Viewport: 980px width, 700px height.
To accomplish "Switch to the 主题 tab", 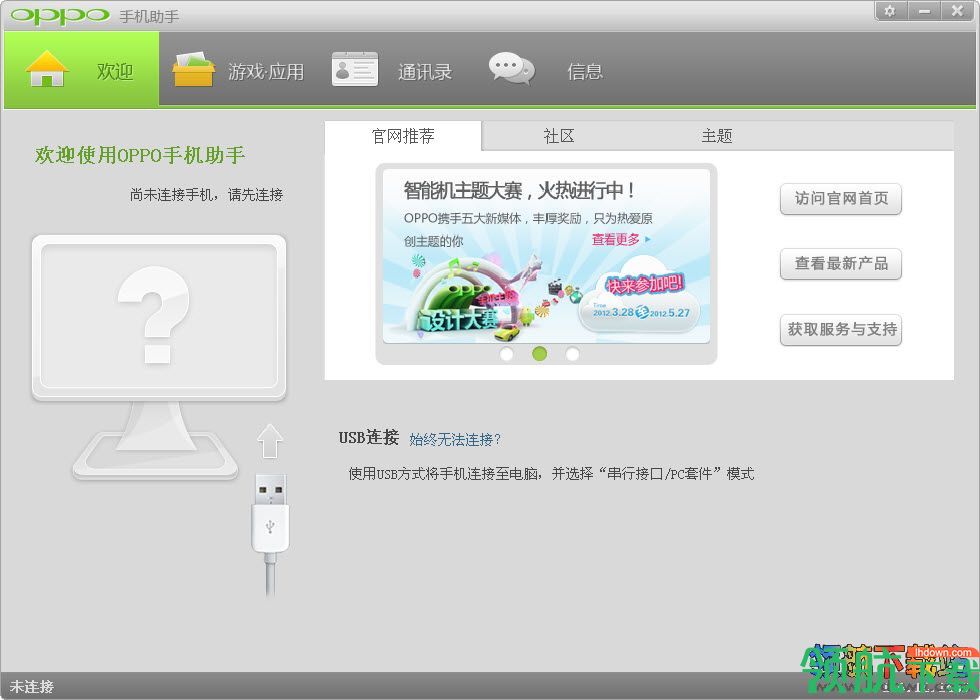I will coord(717,136).
